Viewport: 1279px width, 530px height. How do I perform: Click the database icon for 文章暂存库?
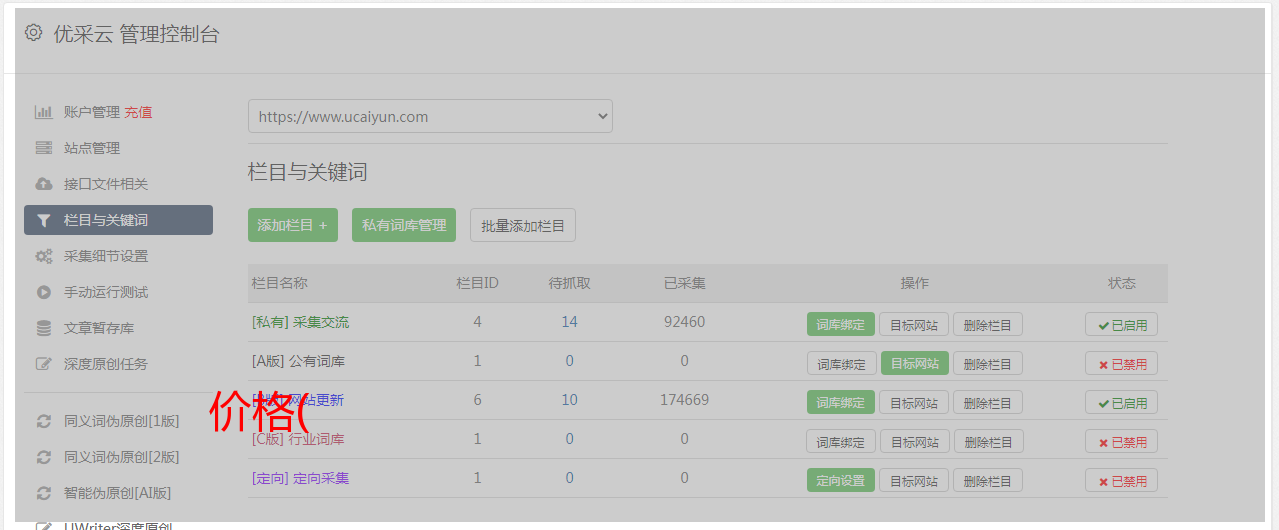tap(44, 328)
